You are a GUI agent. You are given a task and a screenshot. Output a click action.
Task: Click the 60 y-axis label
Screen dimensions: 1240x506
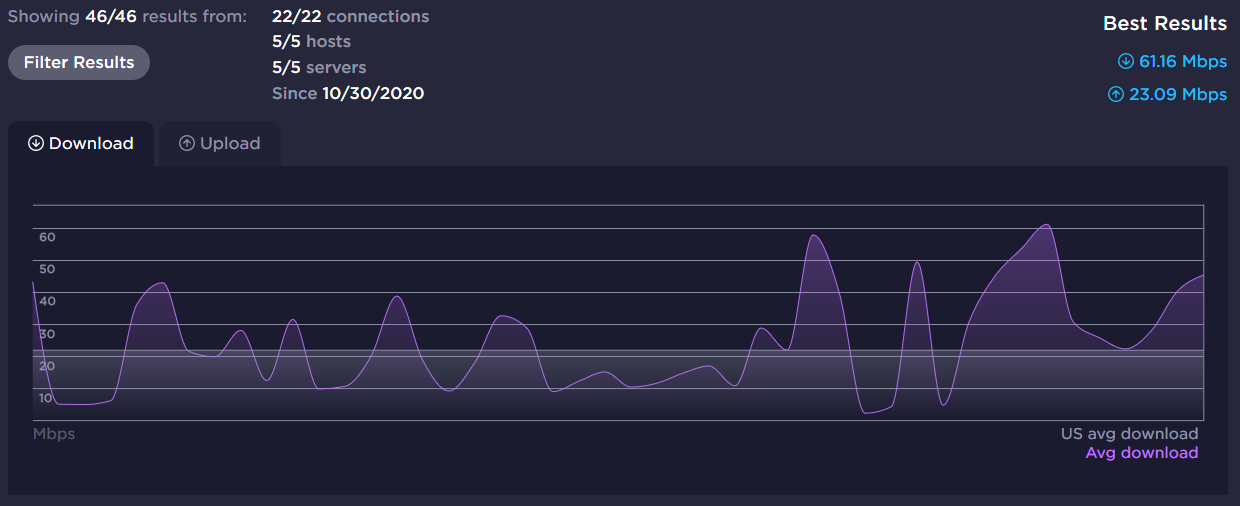(x=47, y=237)
